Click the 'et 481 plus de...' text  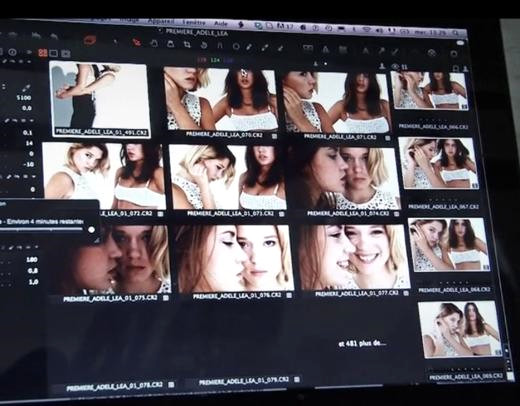(362, 343)
